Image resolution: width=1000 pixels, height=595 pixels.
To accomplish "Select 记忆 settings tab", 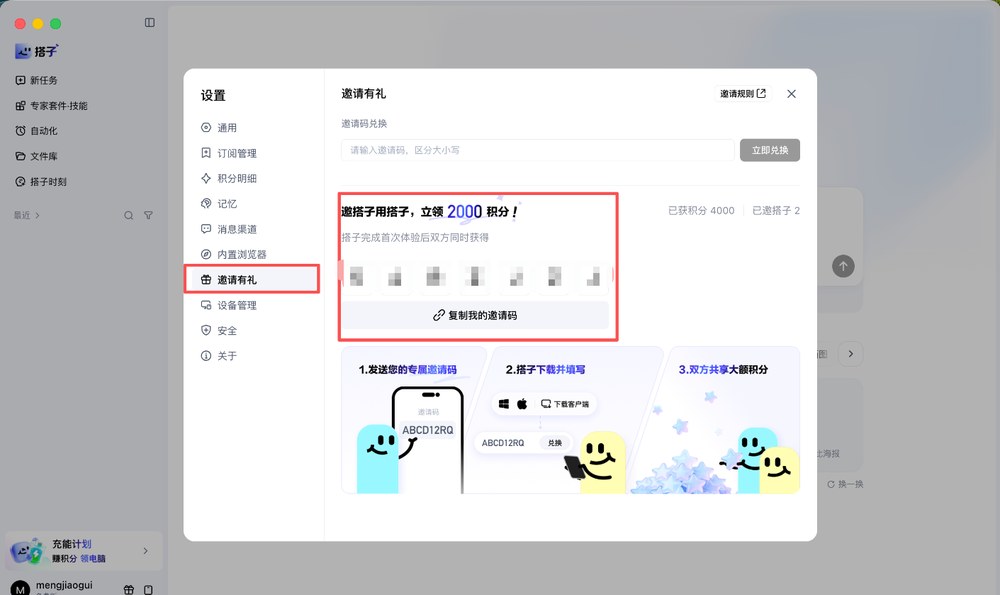I will coord(252,203).
